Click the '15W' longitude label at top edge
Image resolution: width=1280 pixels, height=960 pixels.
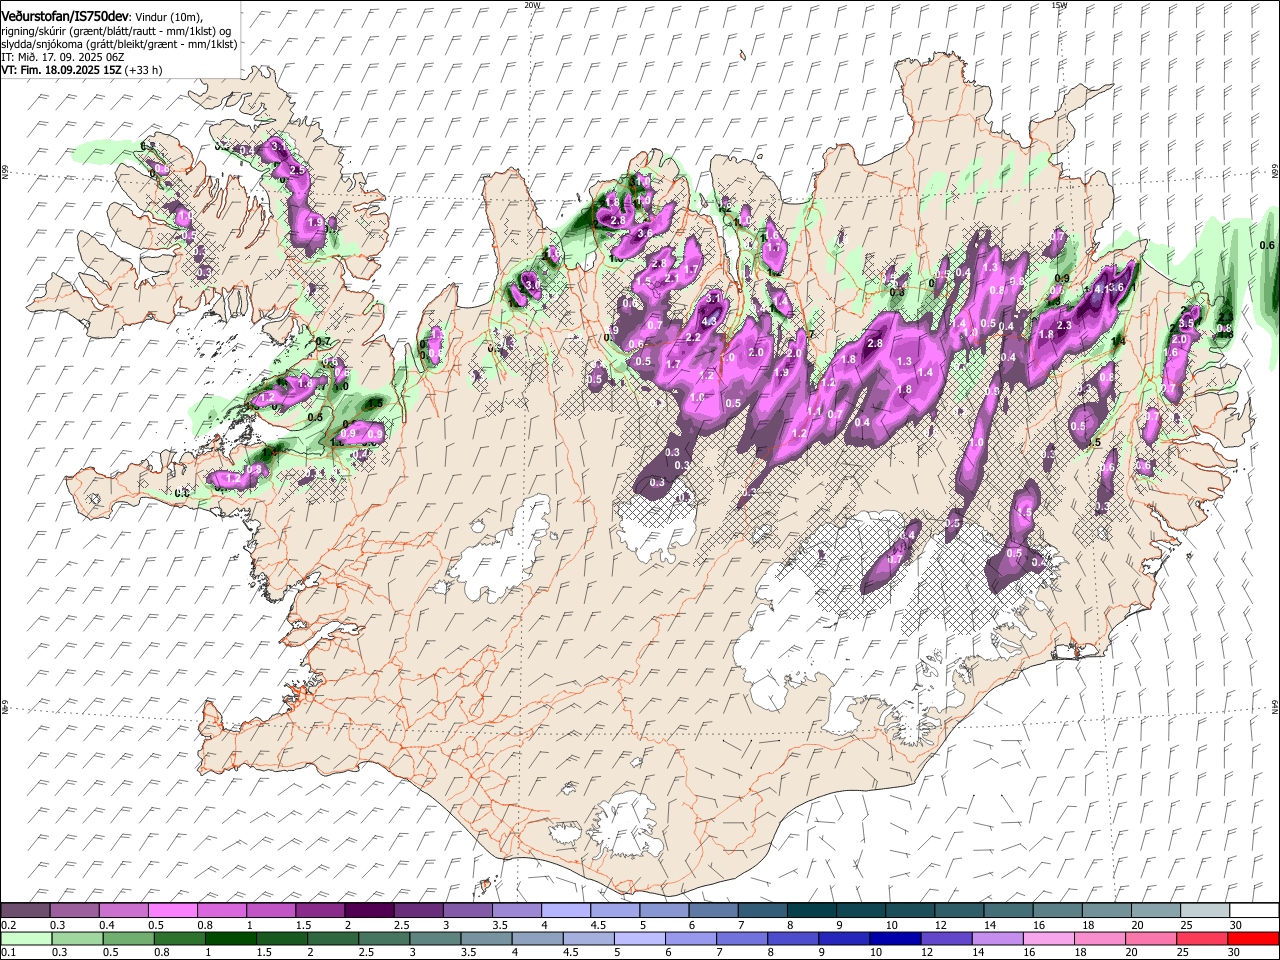coord(1059,5)
